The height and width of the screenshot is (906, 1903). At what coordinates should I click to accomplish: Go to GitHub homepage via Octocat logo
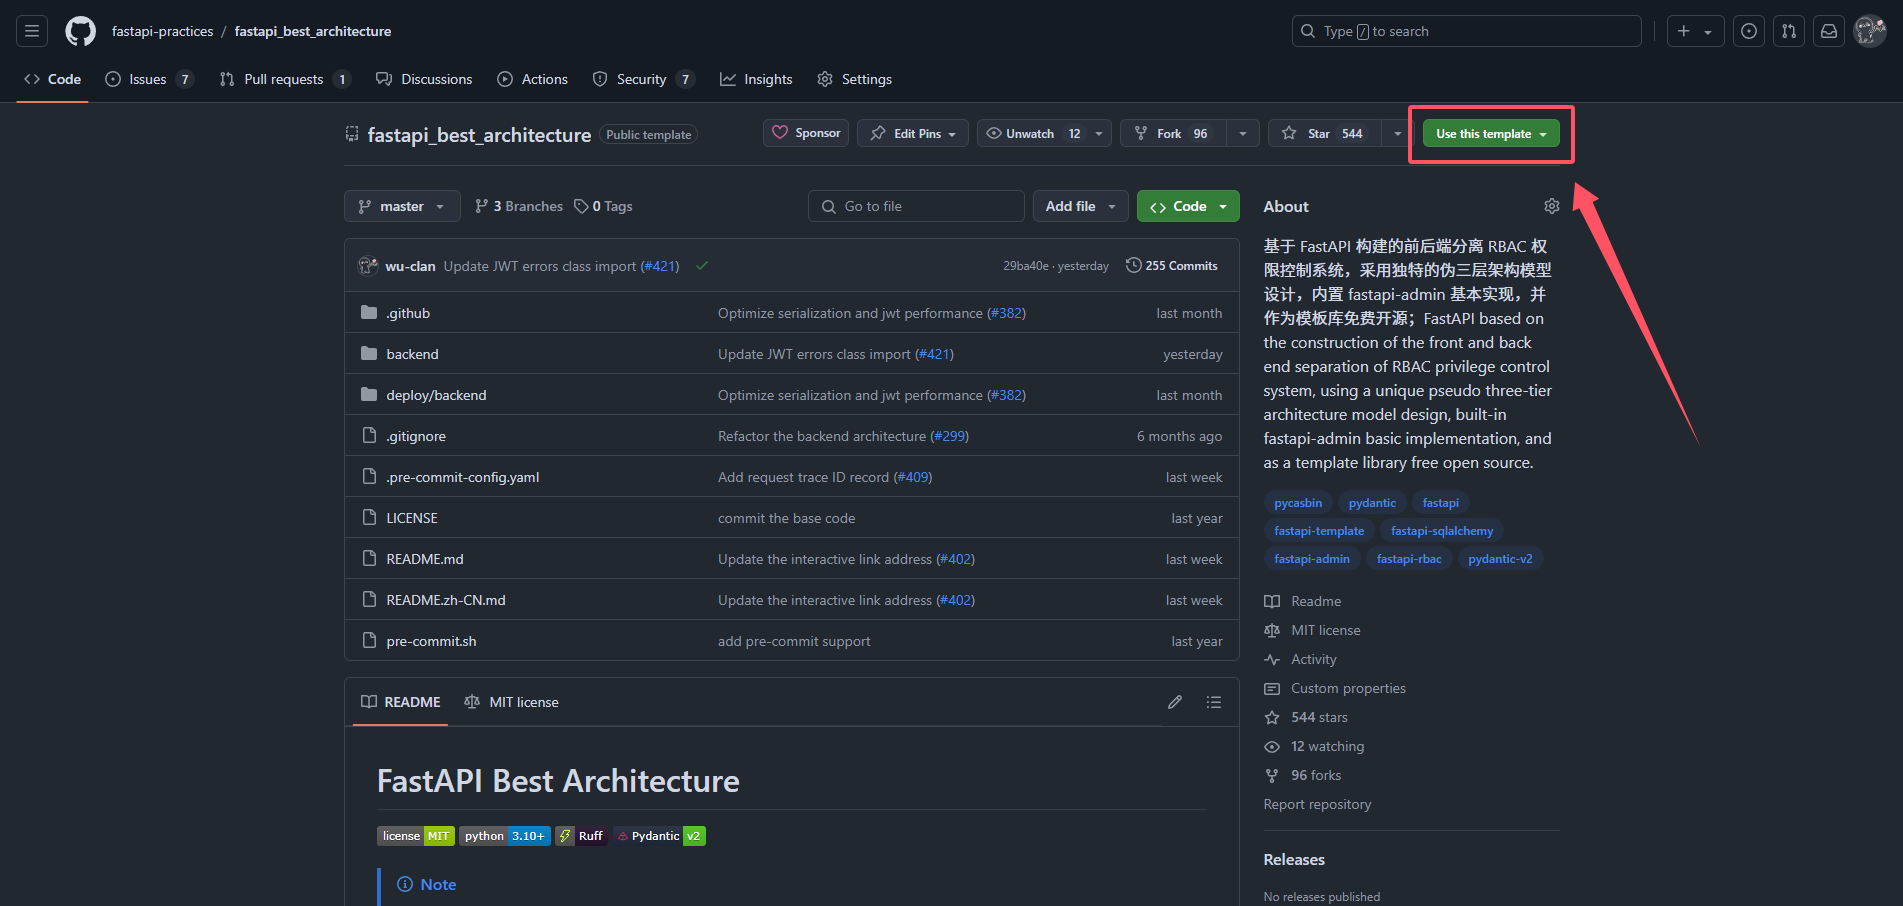(81, 31)
